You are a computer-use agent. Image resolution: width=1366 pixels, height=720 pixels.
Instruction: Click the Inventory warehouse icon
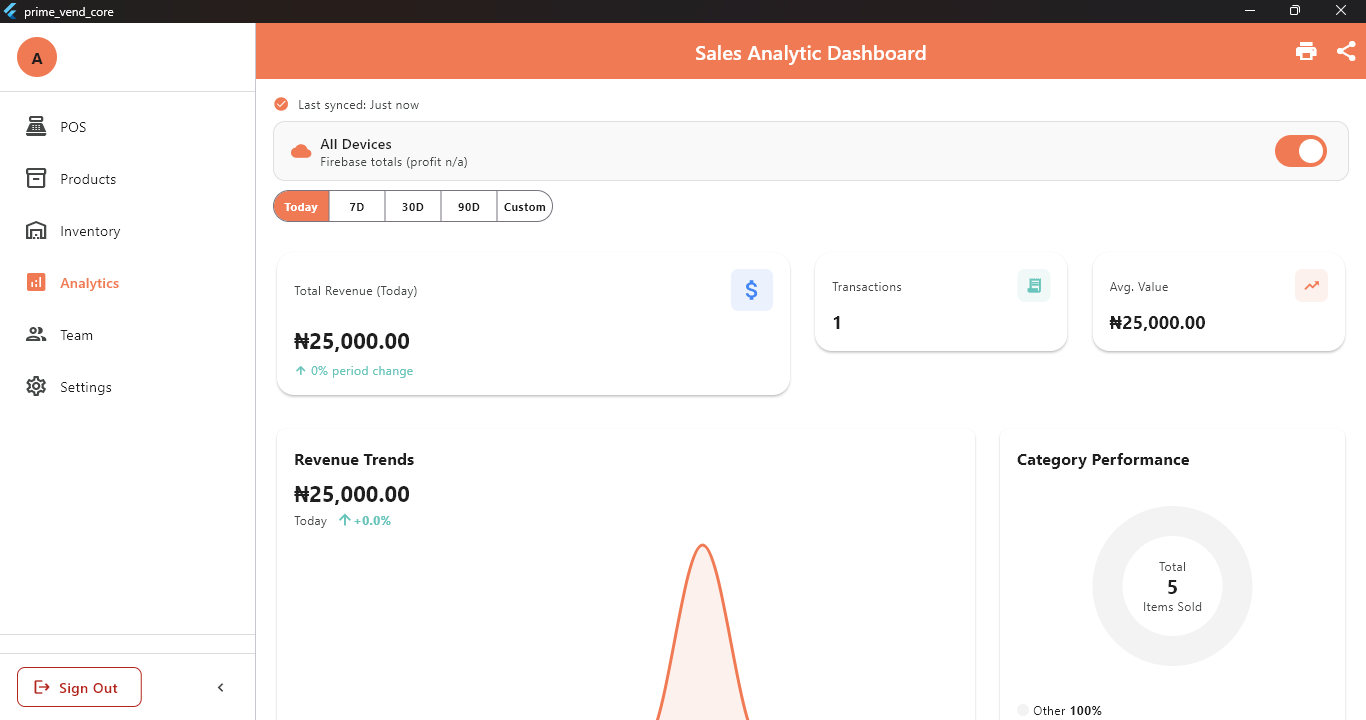click(36, 231)
